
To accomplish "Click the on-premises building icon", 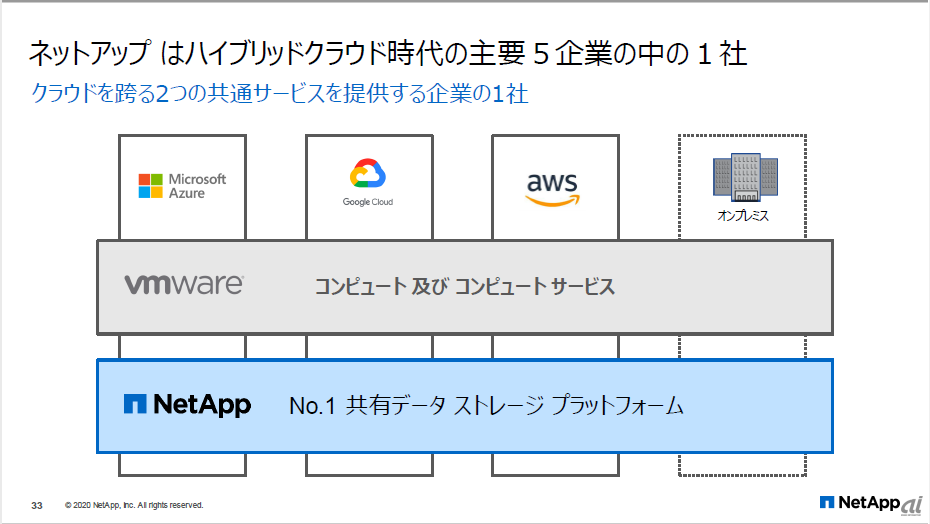I will (742, 180).
